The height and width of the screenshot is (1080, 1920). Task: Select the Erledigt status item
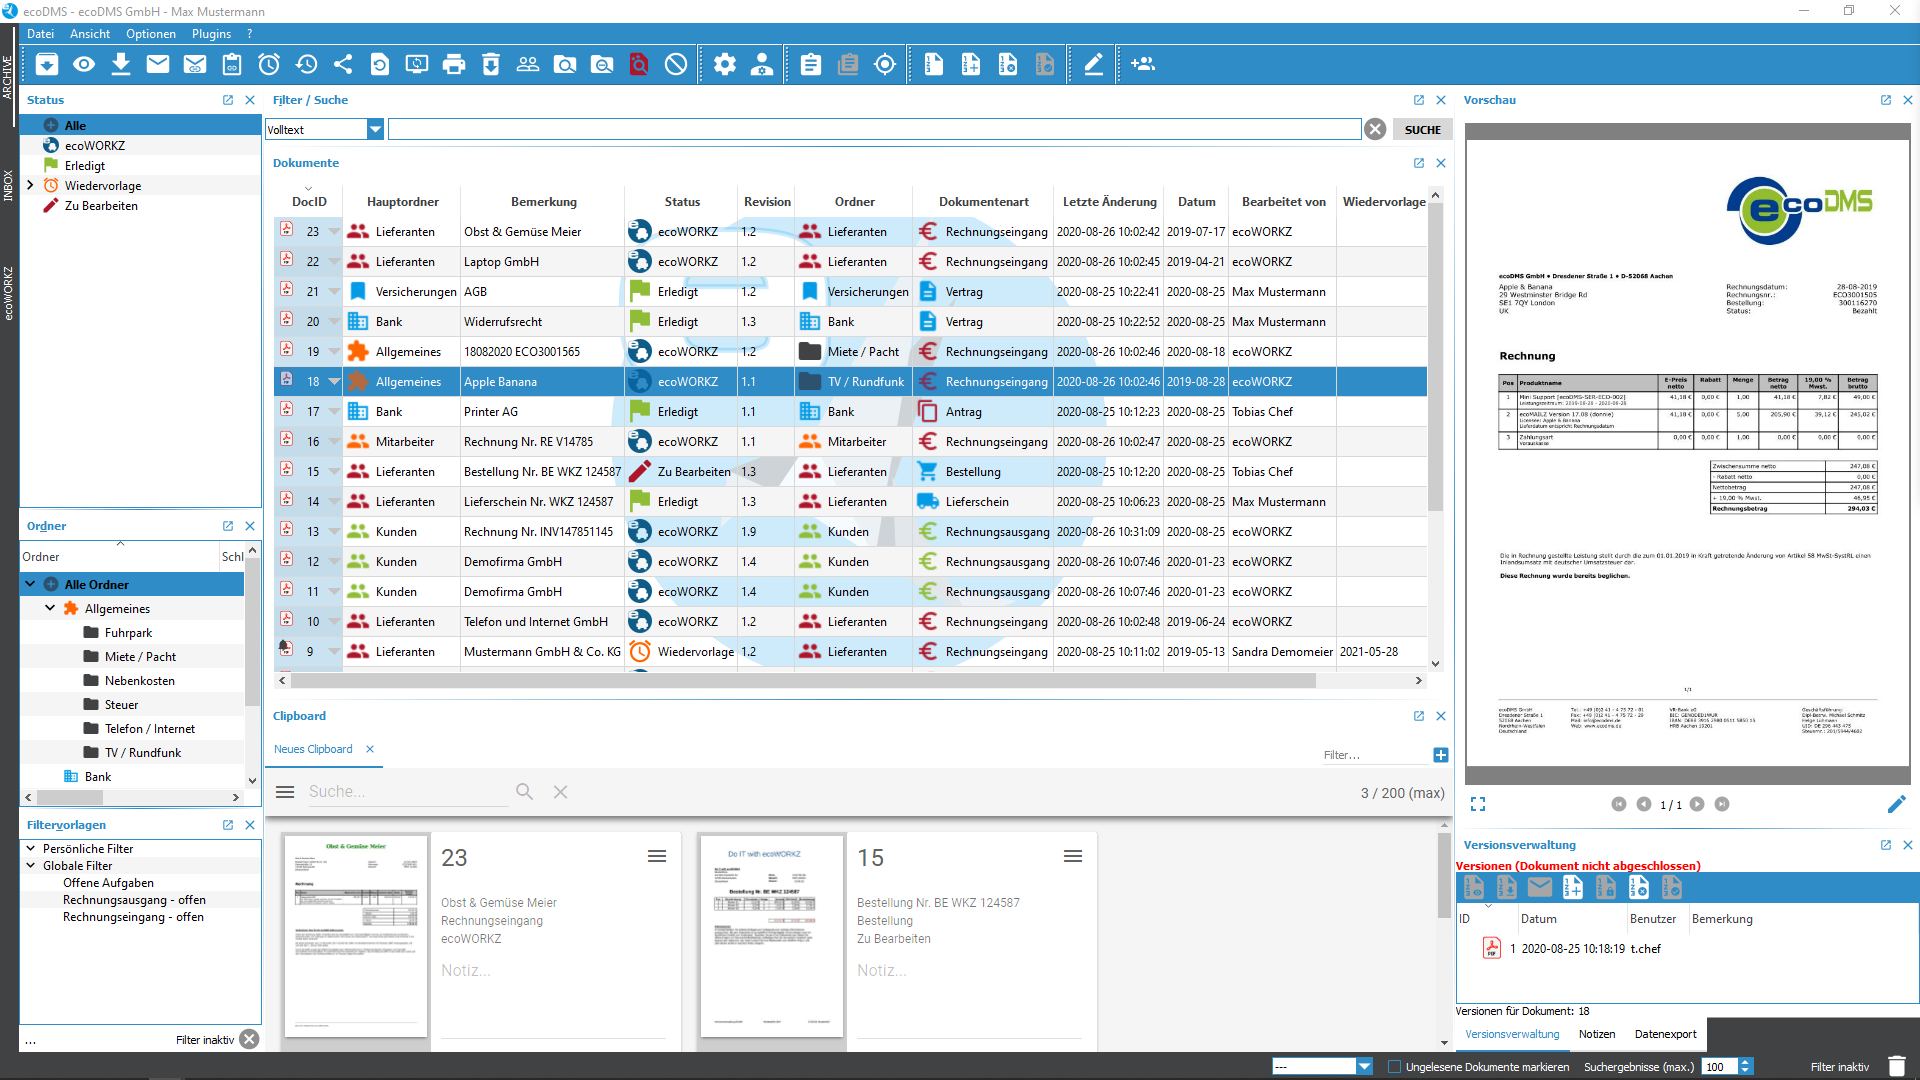click(85, 166)
